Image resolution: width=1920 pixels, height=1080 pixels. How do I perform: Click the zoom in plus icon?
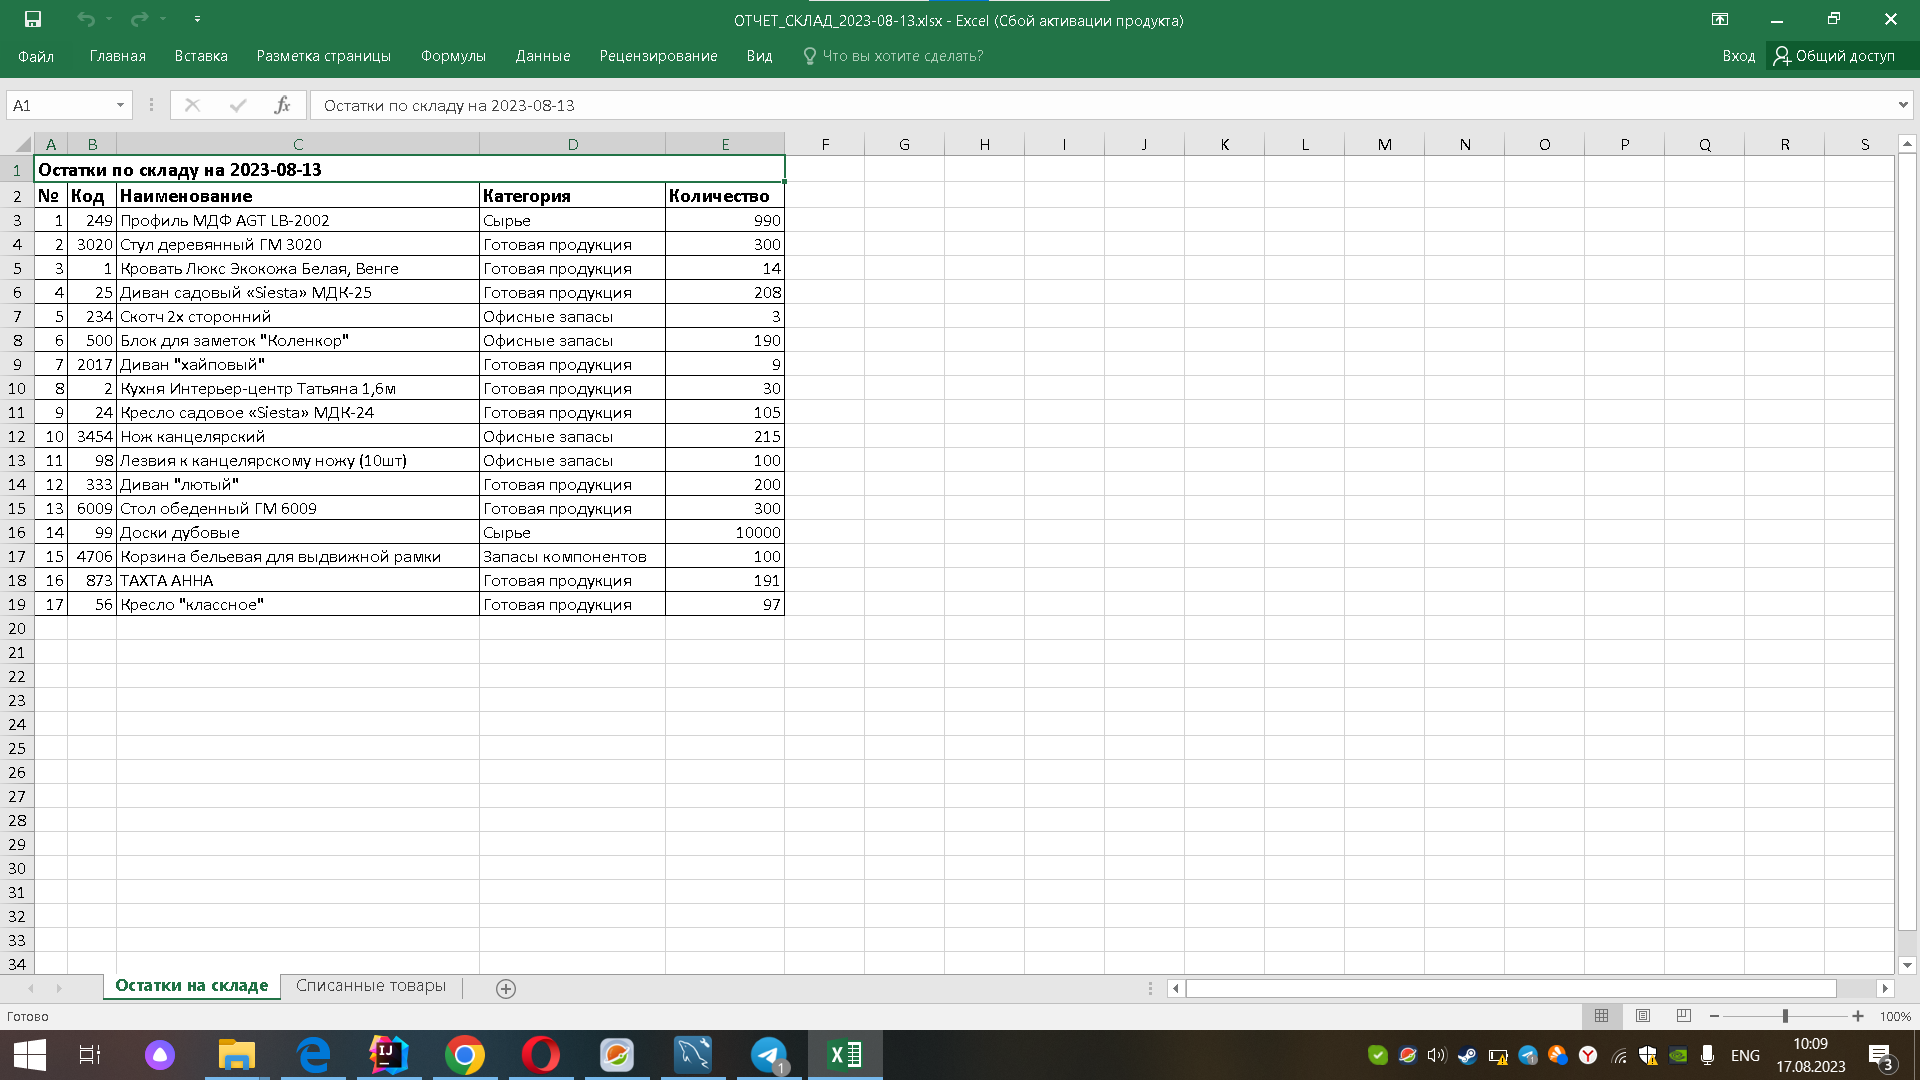click(x=1858, y=1016)
